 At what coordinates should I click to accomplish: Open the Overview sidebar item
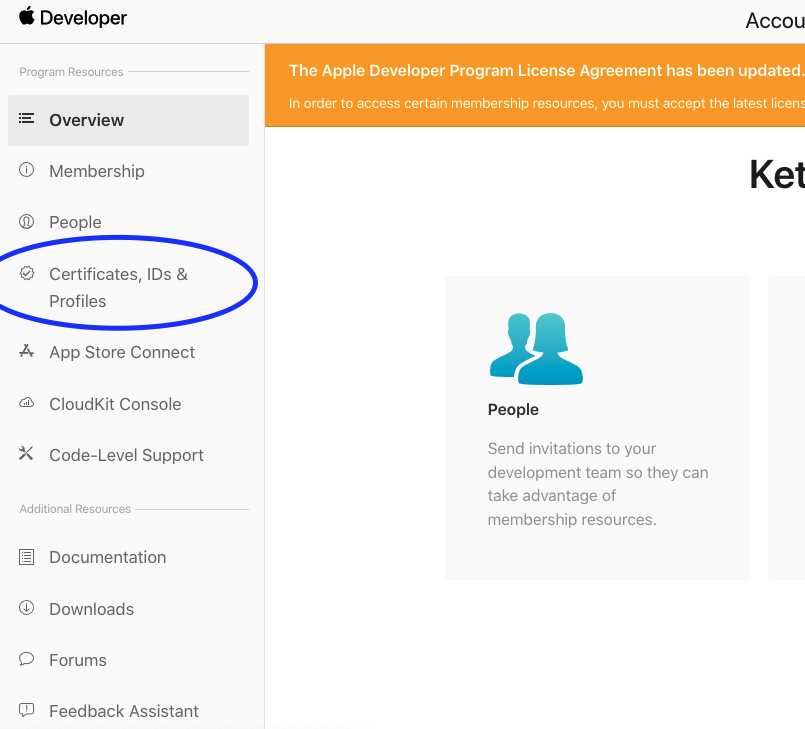tap(128, 120)
